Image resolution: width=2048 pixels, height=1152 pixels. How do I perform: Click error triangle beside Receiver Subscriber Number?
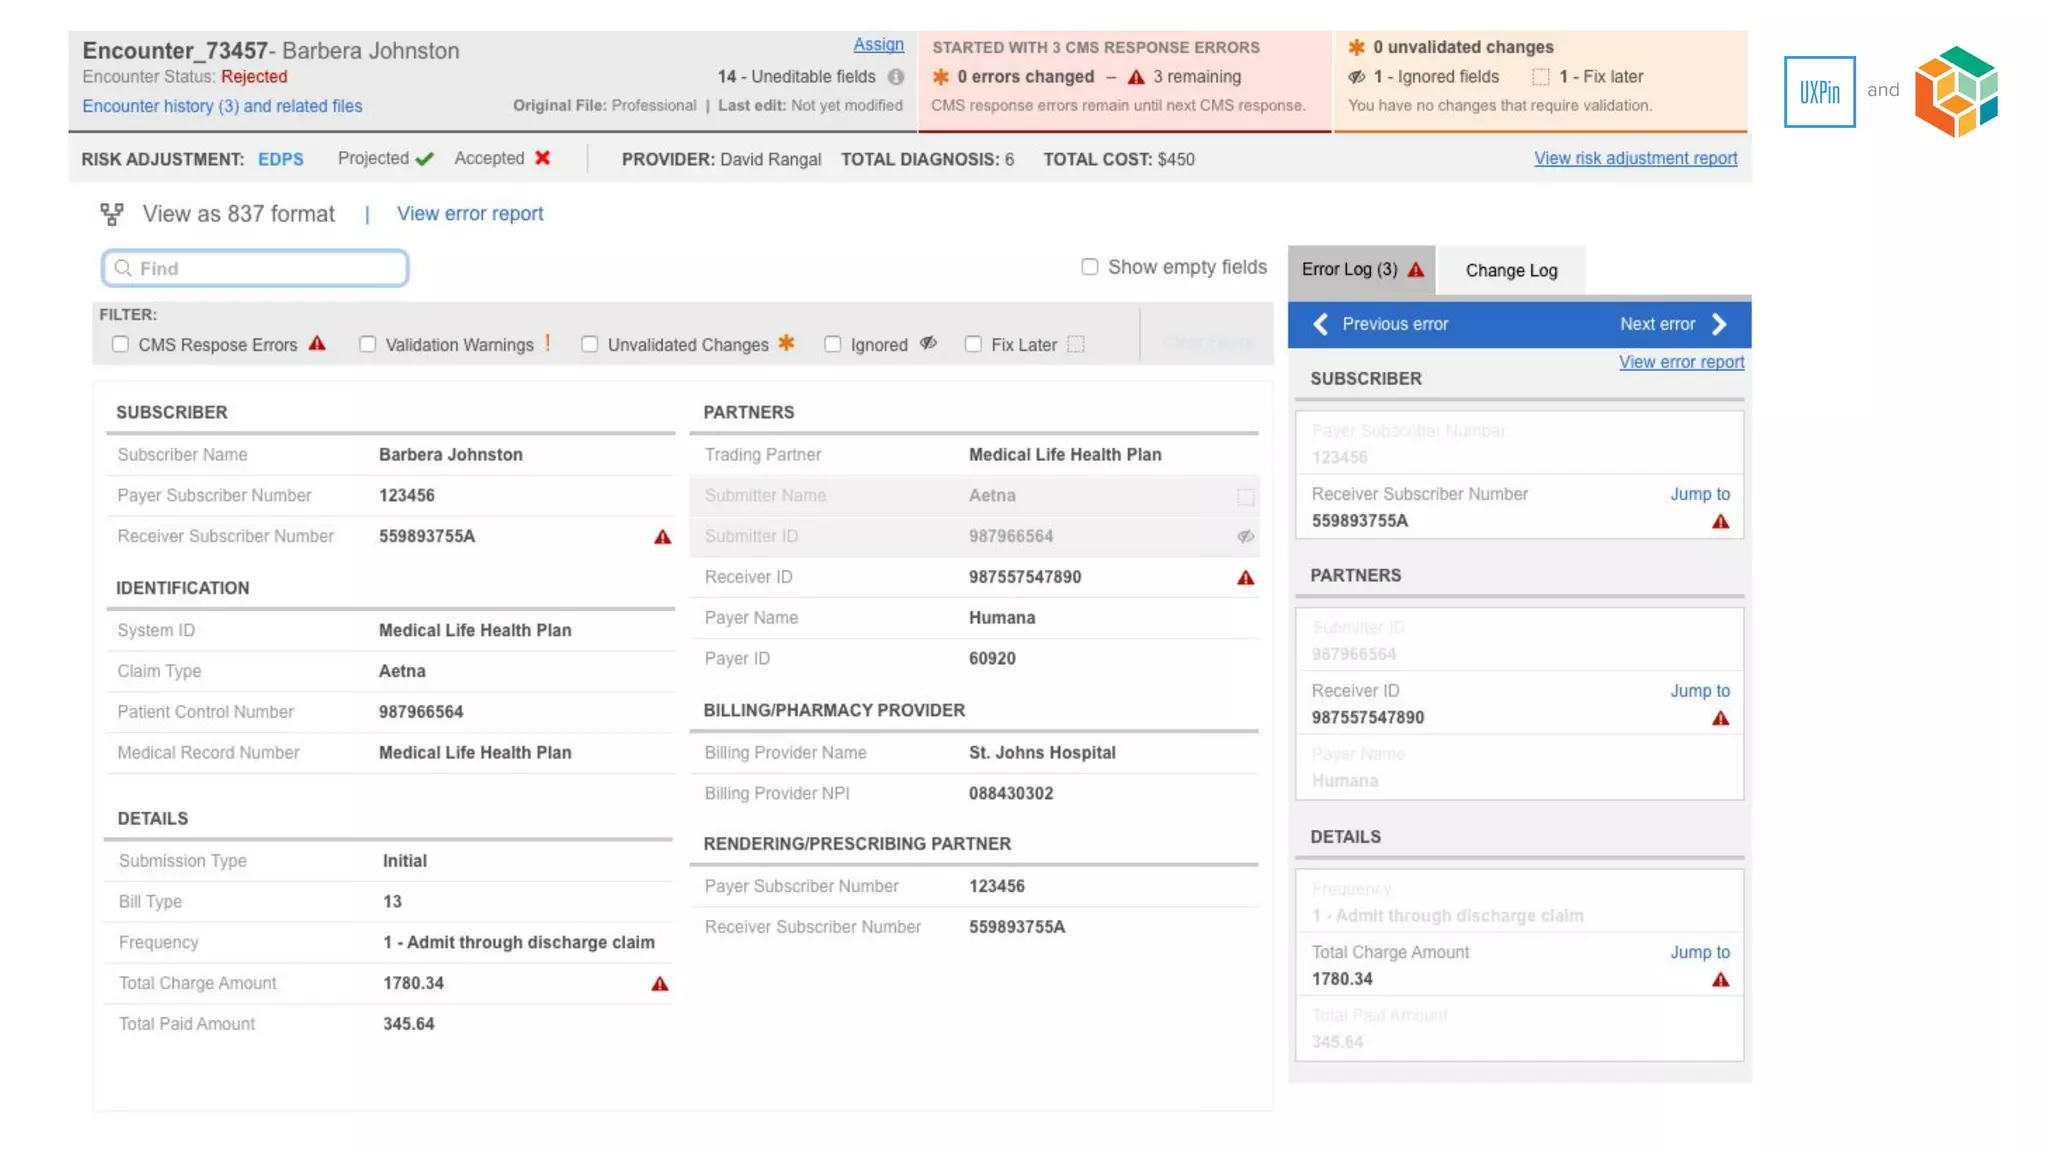(662, 537)
